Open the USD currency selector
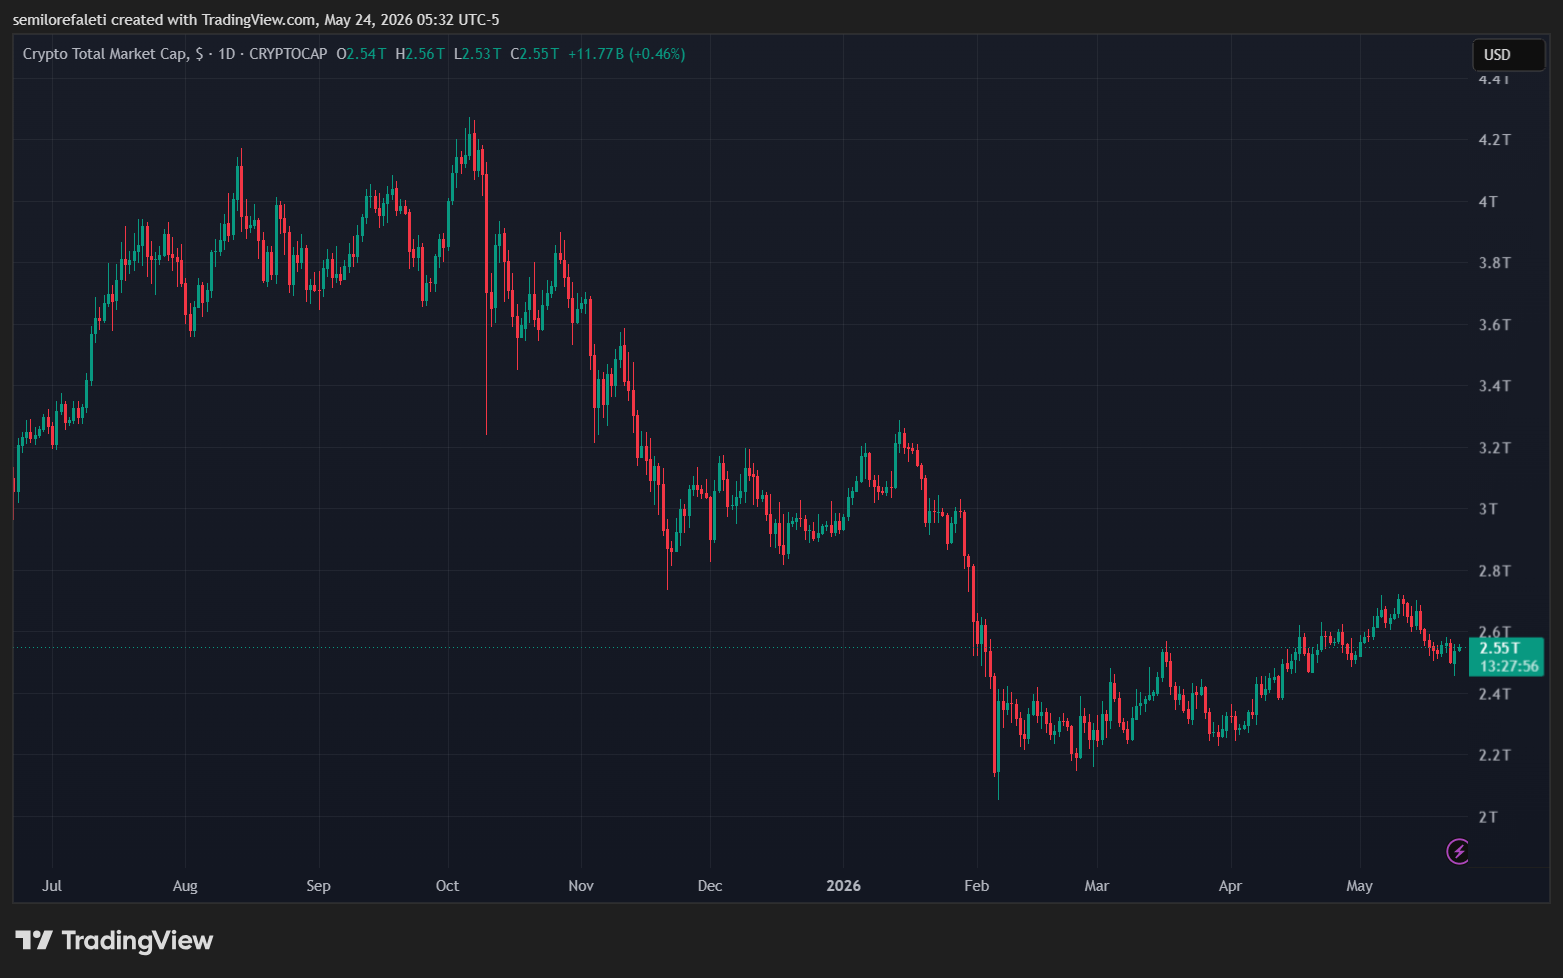This screenshot has width=1563, height=978. point(1508,55)
